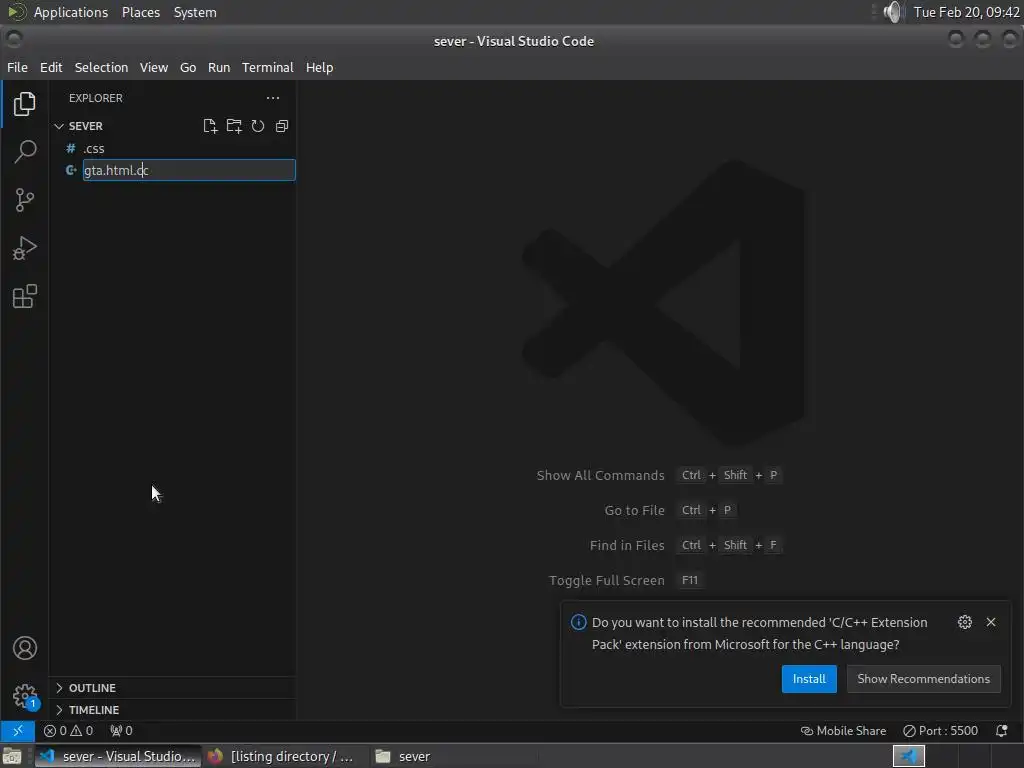The height and width of the screenshot is (768, 1024).
Task: Open notification settings gear for C/C++ prompt
Action: 965,622
